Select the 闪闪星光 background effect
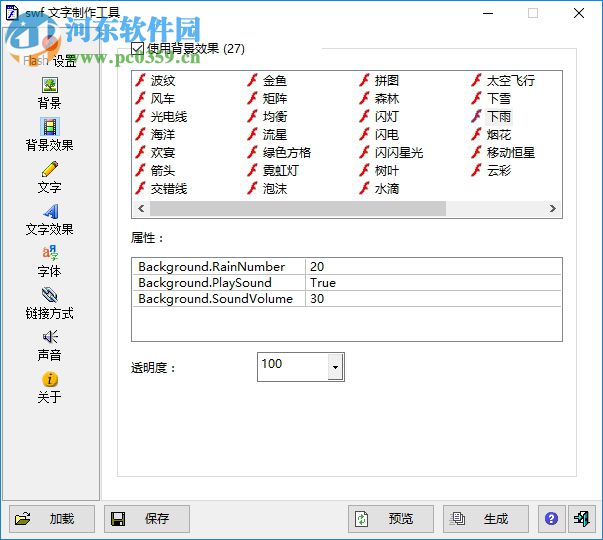The image size is (603, 540). [391, 153]
